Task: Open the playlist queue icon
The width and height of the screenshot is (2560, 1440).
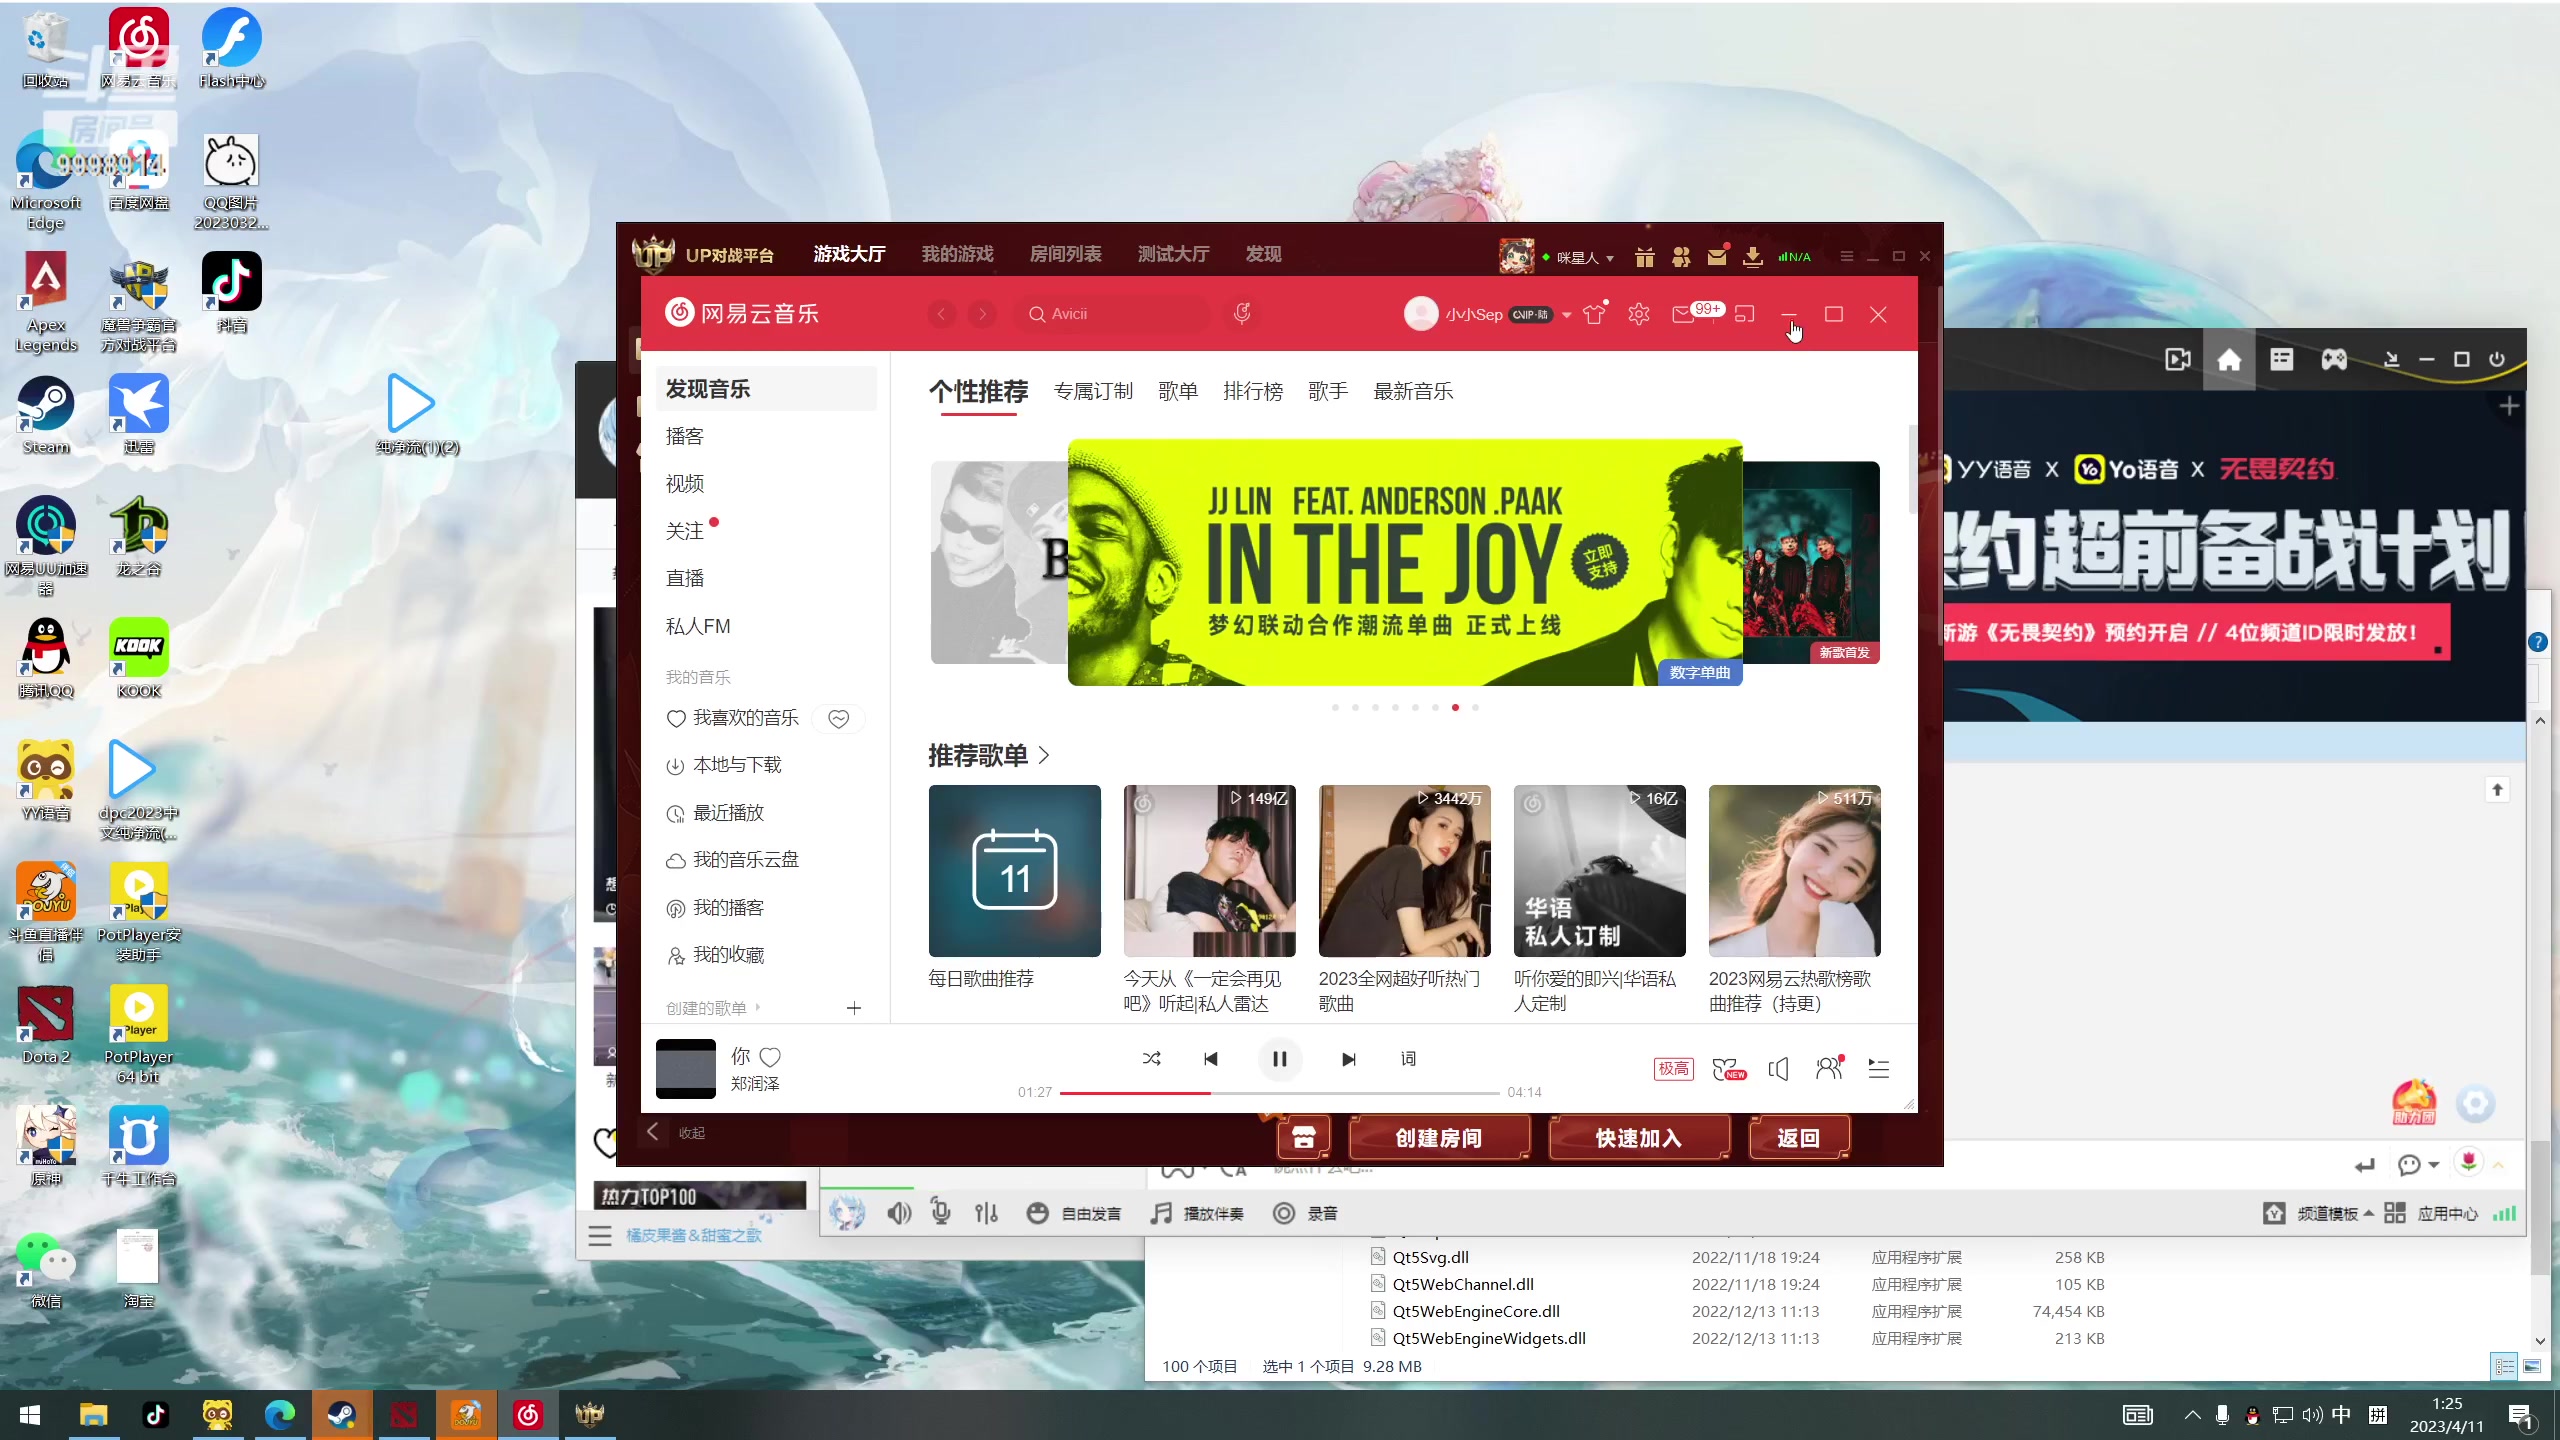Action: [x=1879, y=1069]
